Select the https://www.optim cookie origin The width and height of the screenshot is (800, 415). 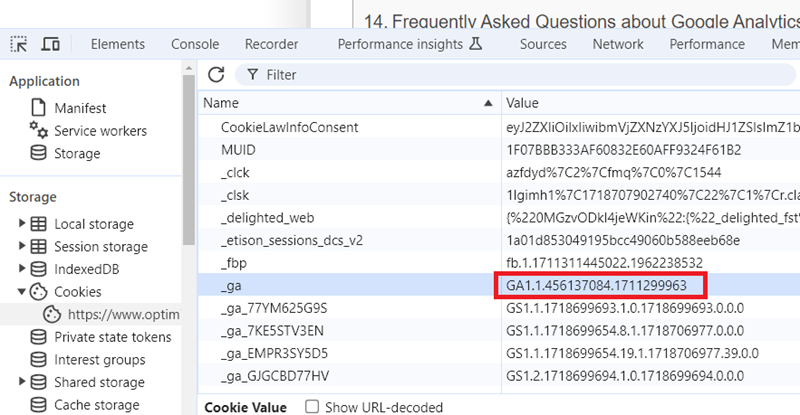pyautogui.click(x=123, y=314)
